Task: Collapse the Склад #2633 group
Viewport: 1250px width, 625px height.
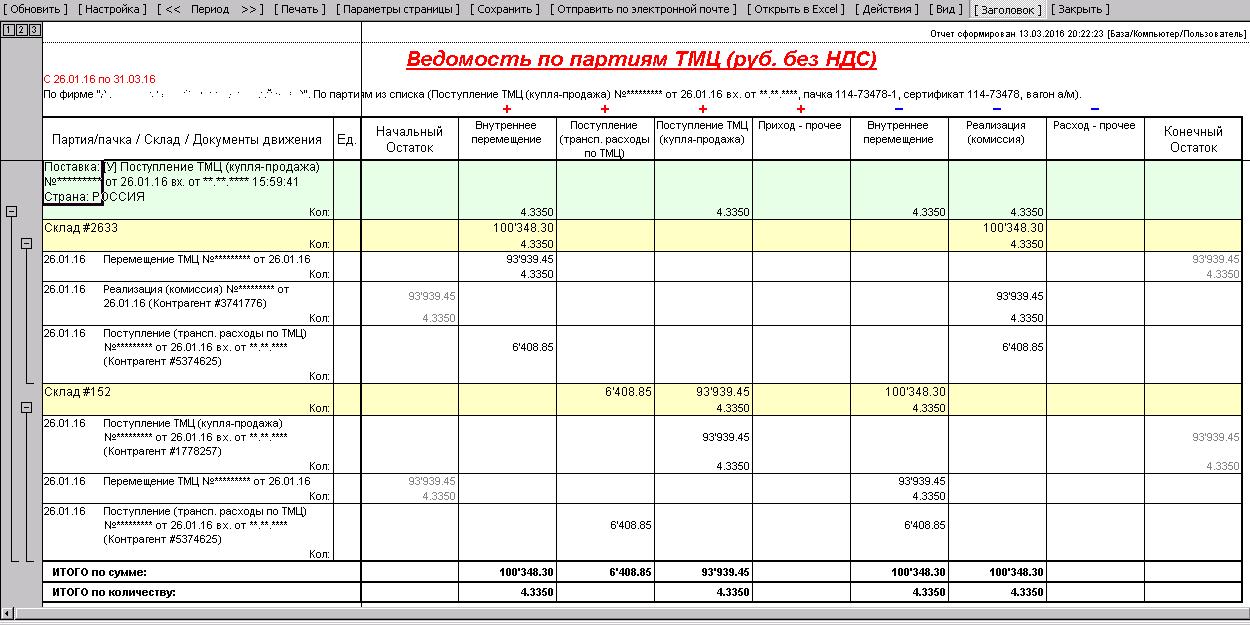Action: coord(26,243)
